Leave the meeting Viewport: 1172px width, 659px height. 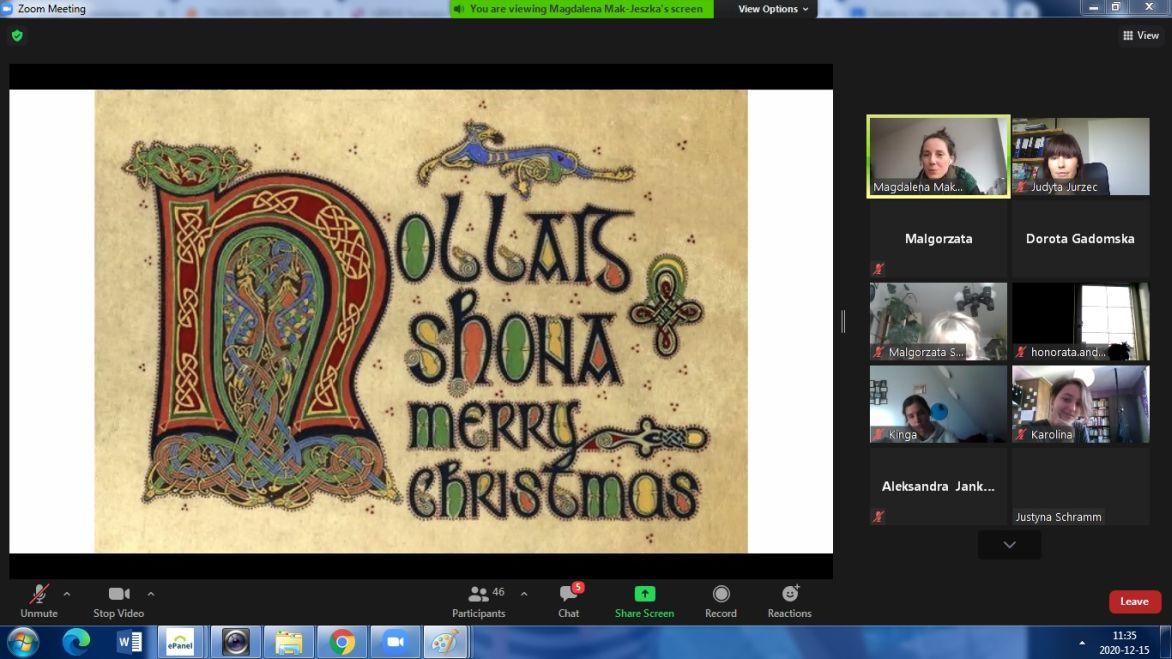(1134, 602)
